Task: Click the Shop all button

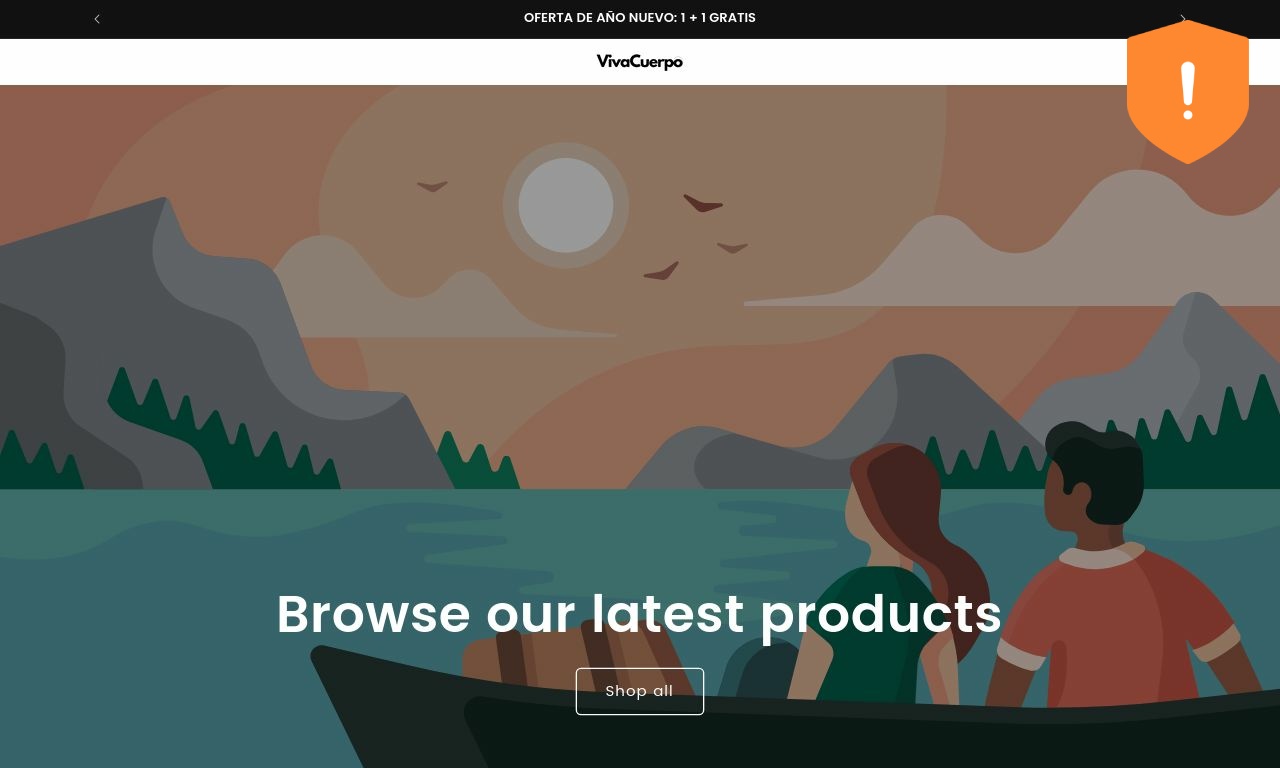Action: pos(640,691)
